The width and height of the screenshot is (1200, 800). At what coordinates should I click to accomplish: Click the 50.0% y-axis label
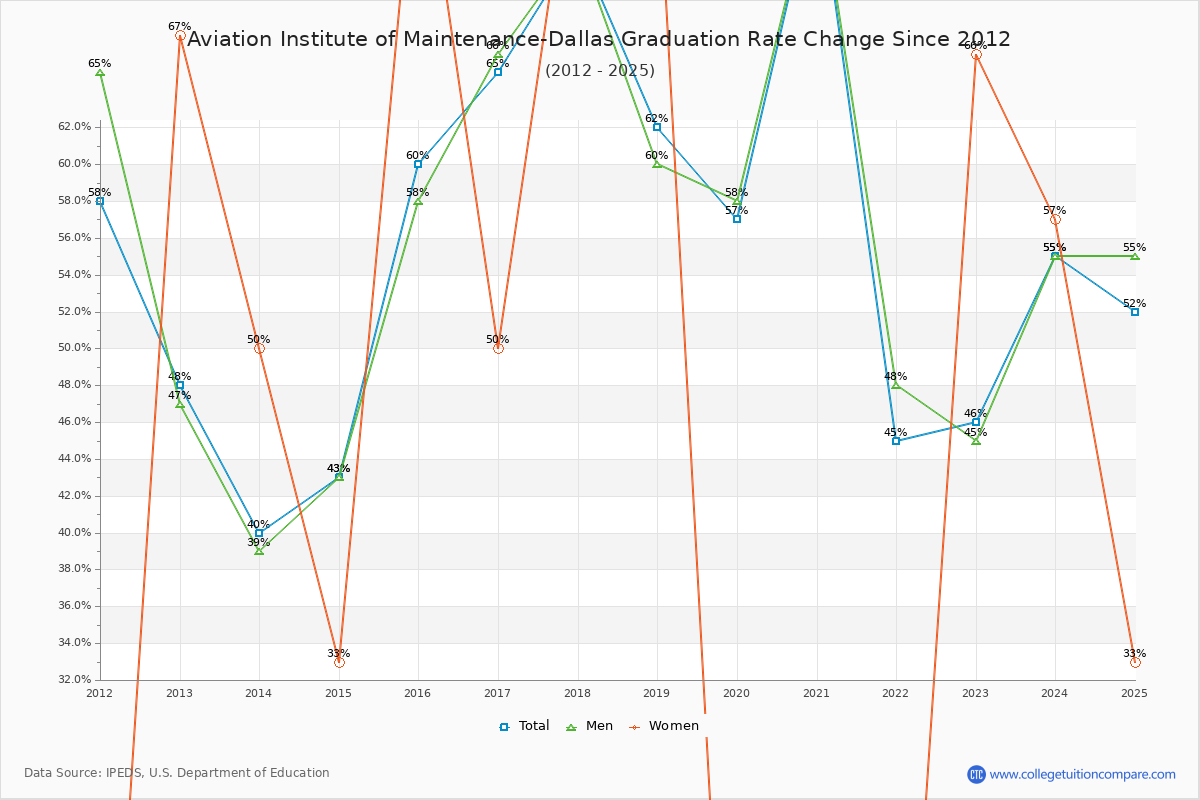(75, 348)
